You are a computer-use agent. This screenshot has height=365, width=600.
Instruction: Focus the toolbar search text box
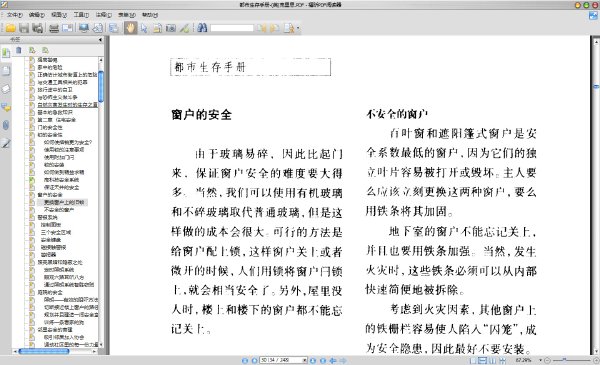point(232,28)
